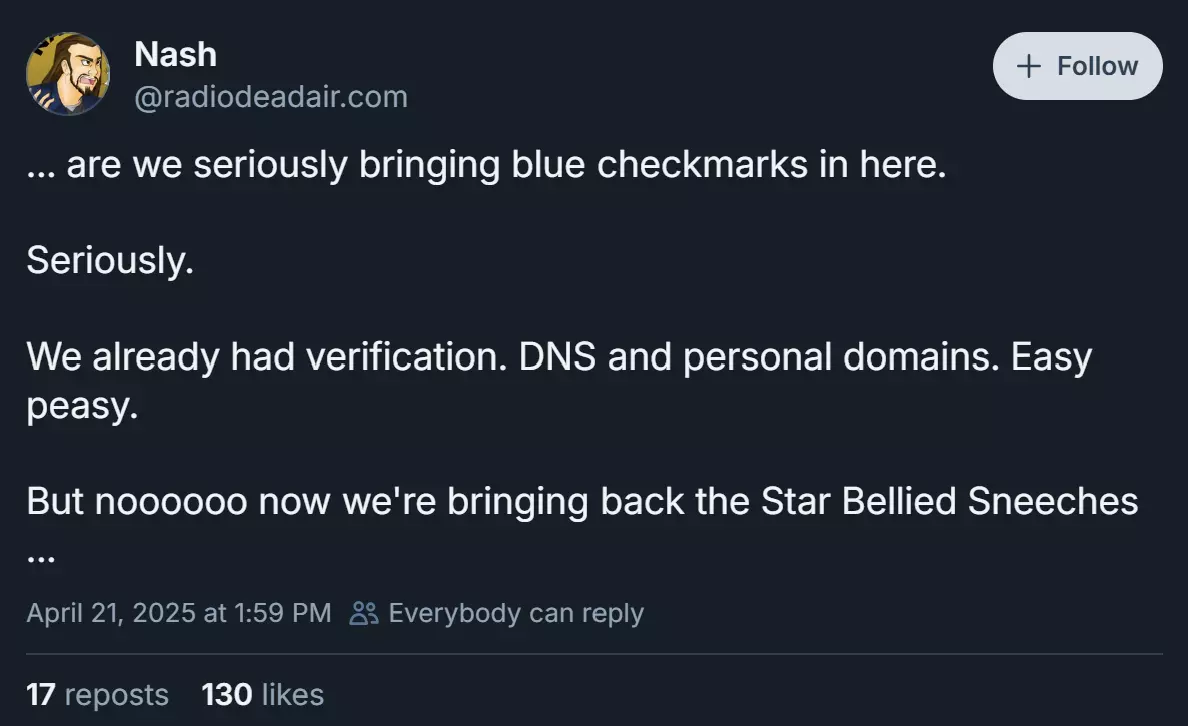Open the April 21, 2025 timestamp link
Viewport: 1188px width, 726px height.
(x=179, y=612)
